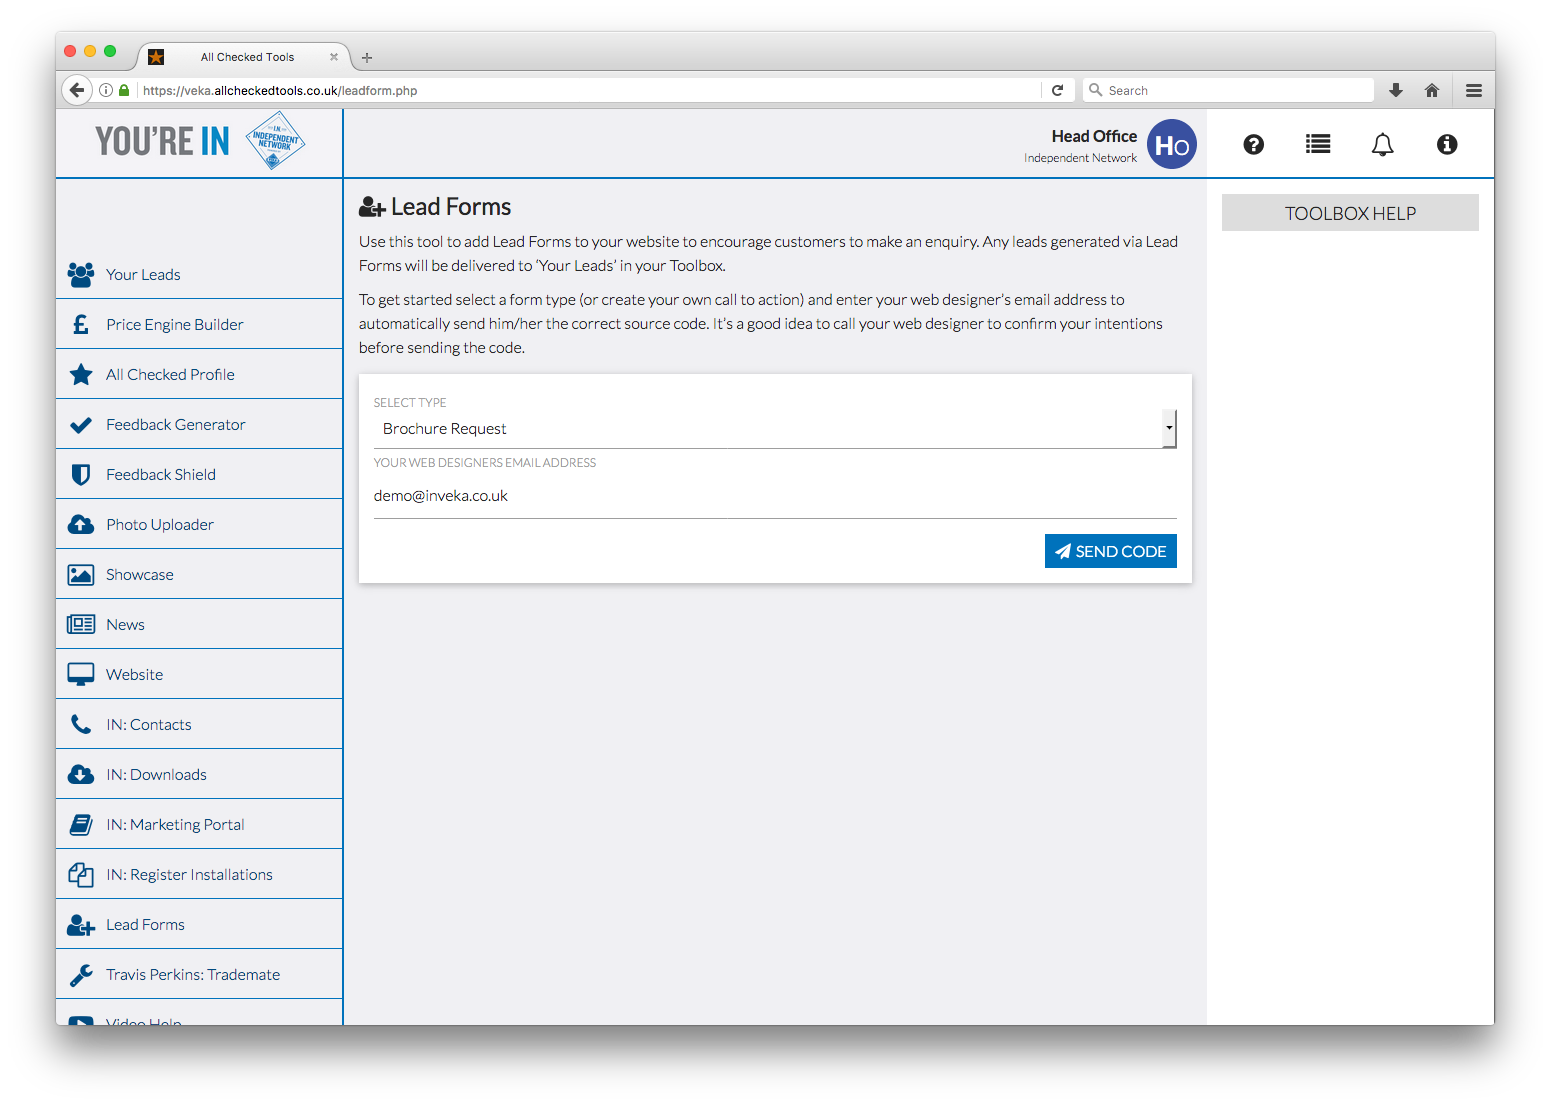Click the web designer's email address field
The image size is (1551, 1105).
point(774,496)
